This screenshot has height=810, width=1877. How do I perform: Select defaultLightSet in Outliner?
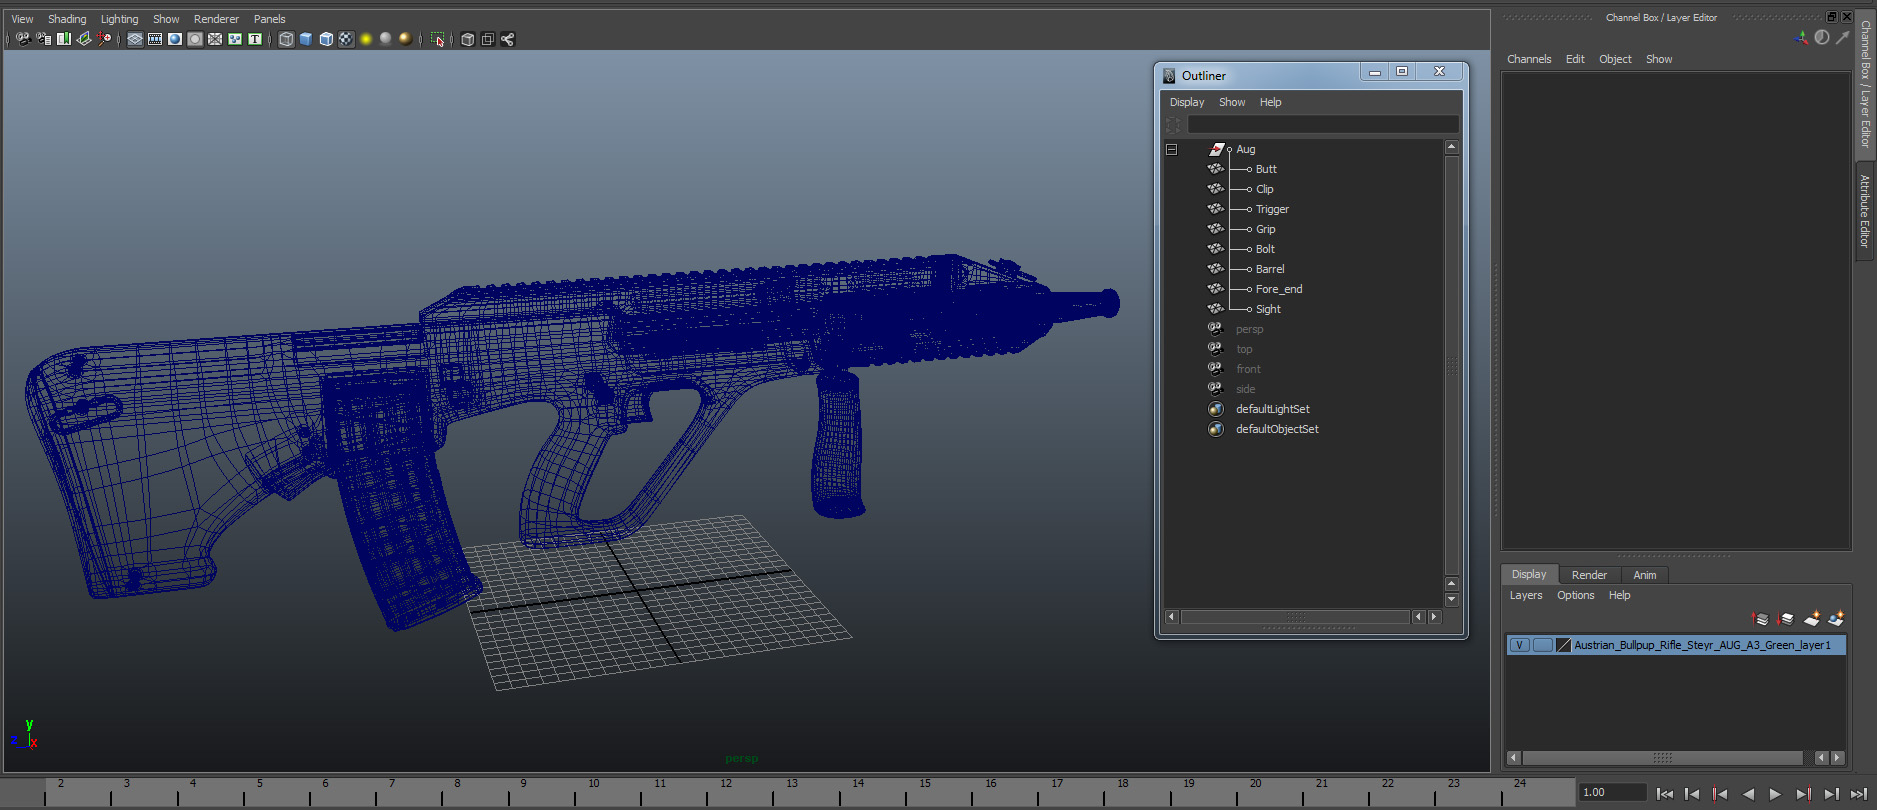coord(1272,409)
